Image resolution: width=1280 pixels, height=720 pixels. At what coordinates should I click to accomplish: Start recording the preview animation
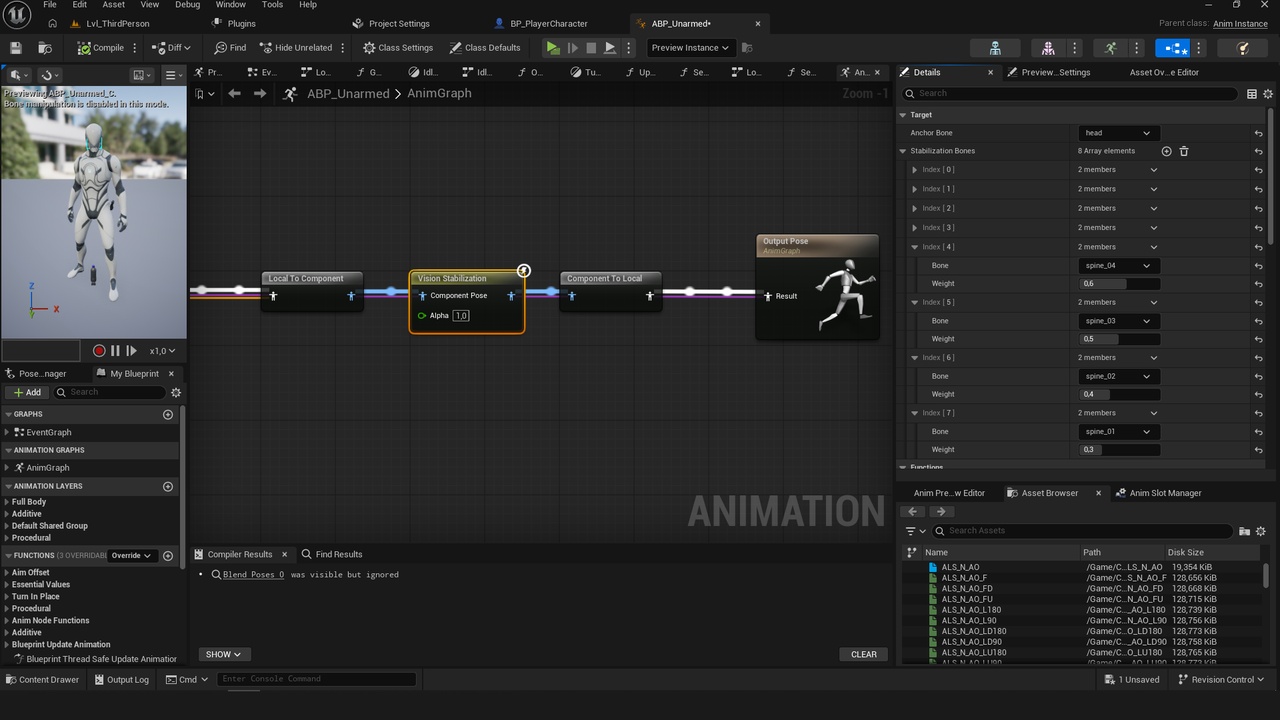[x=99, y=351]
